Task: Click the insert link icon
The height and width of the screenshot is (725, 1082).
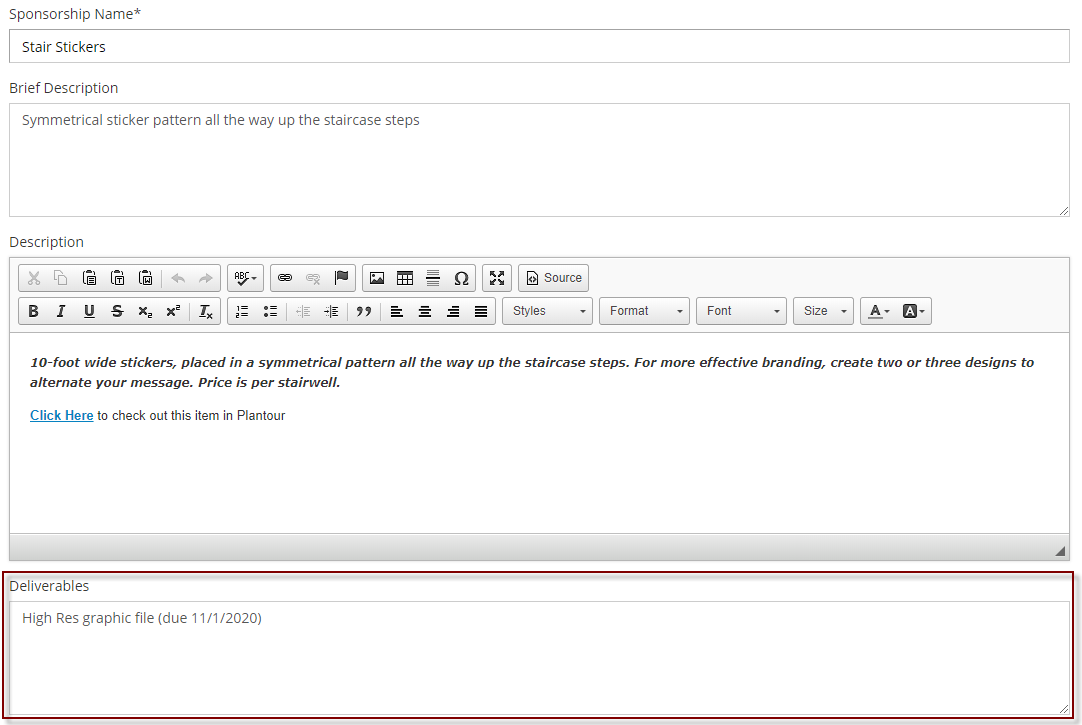Action: (x=285, y=278)
